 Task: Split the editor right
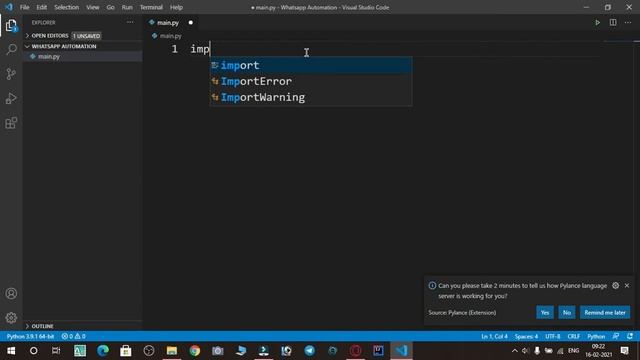[x=613, y=22]
